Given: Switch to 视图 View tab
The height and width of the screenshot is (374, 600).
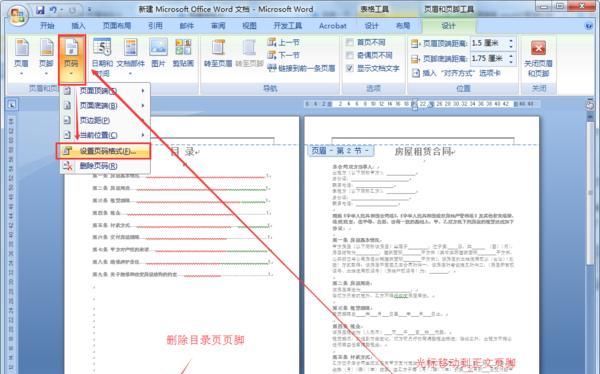Looking at the screenshot, I should [249, 26].
